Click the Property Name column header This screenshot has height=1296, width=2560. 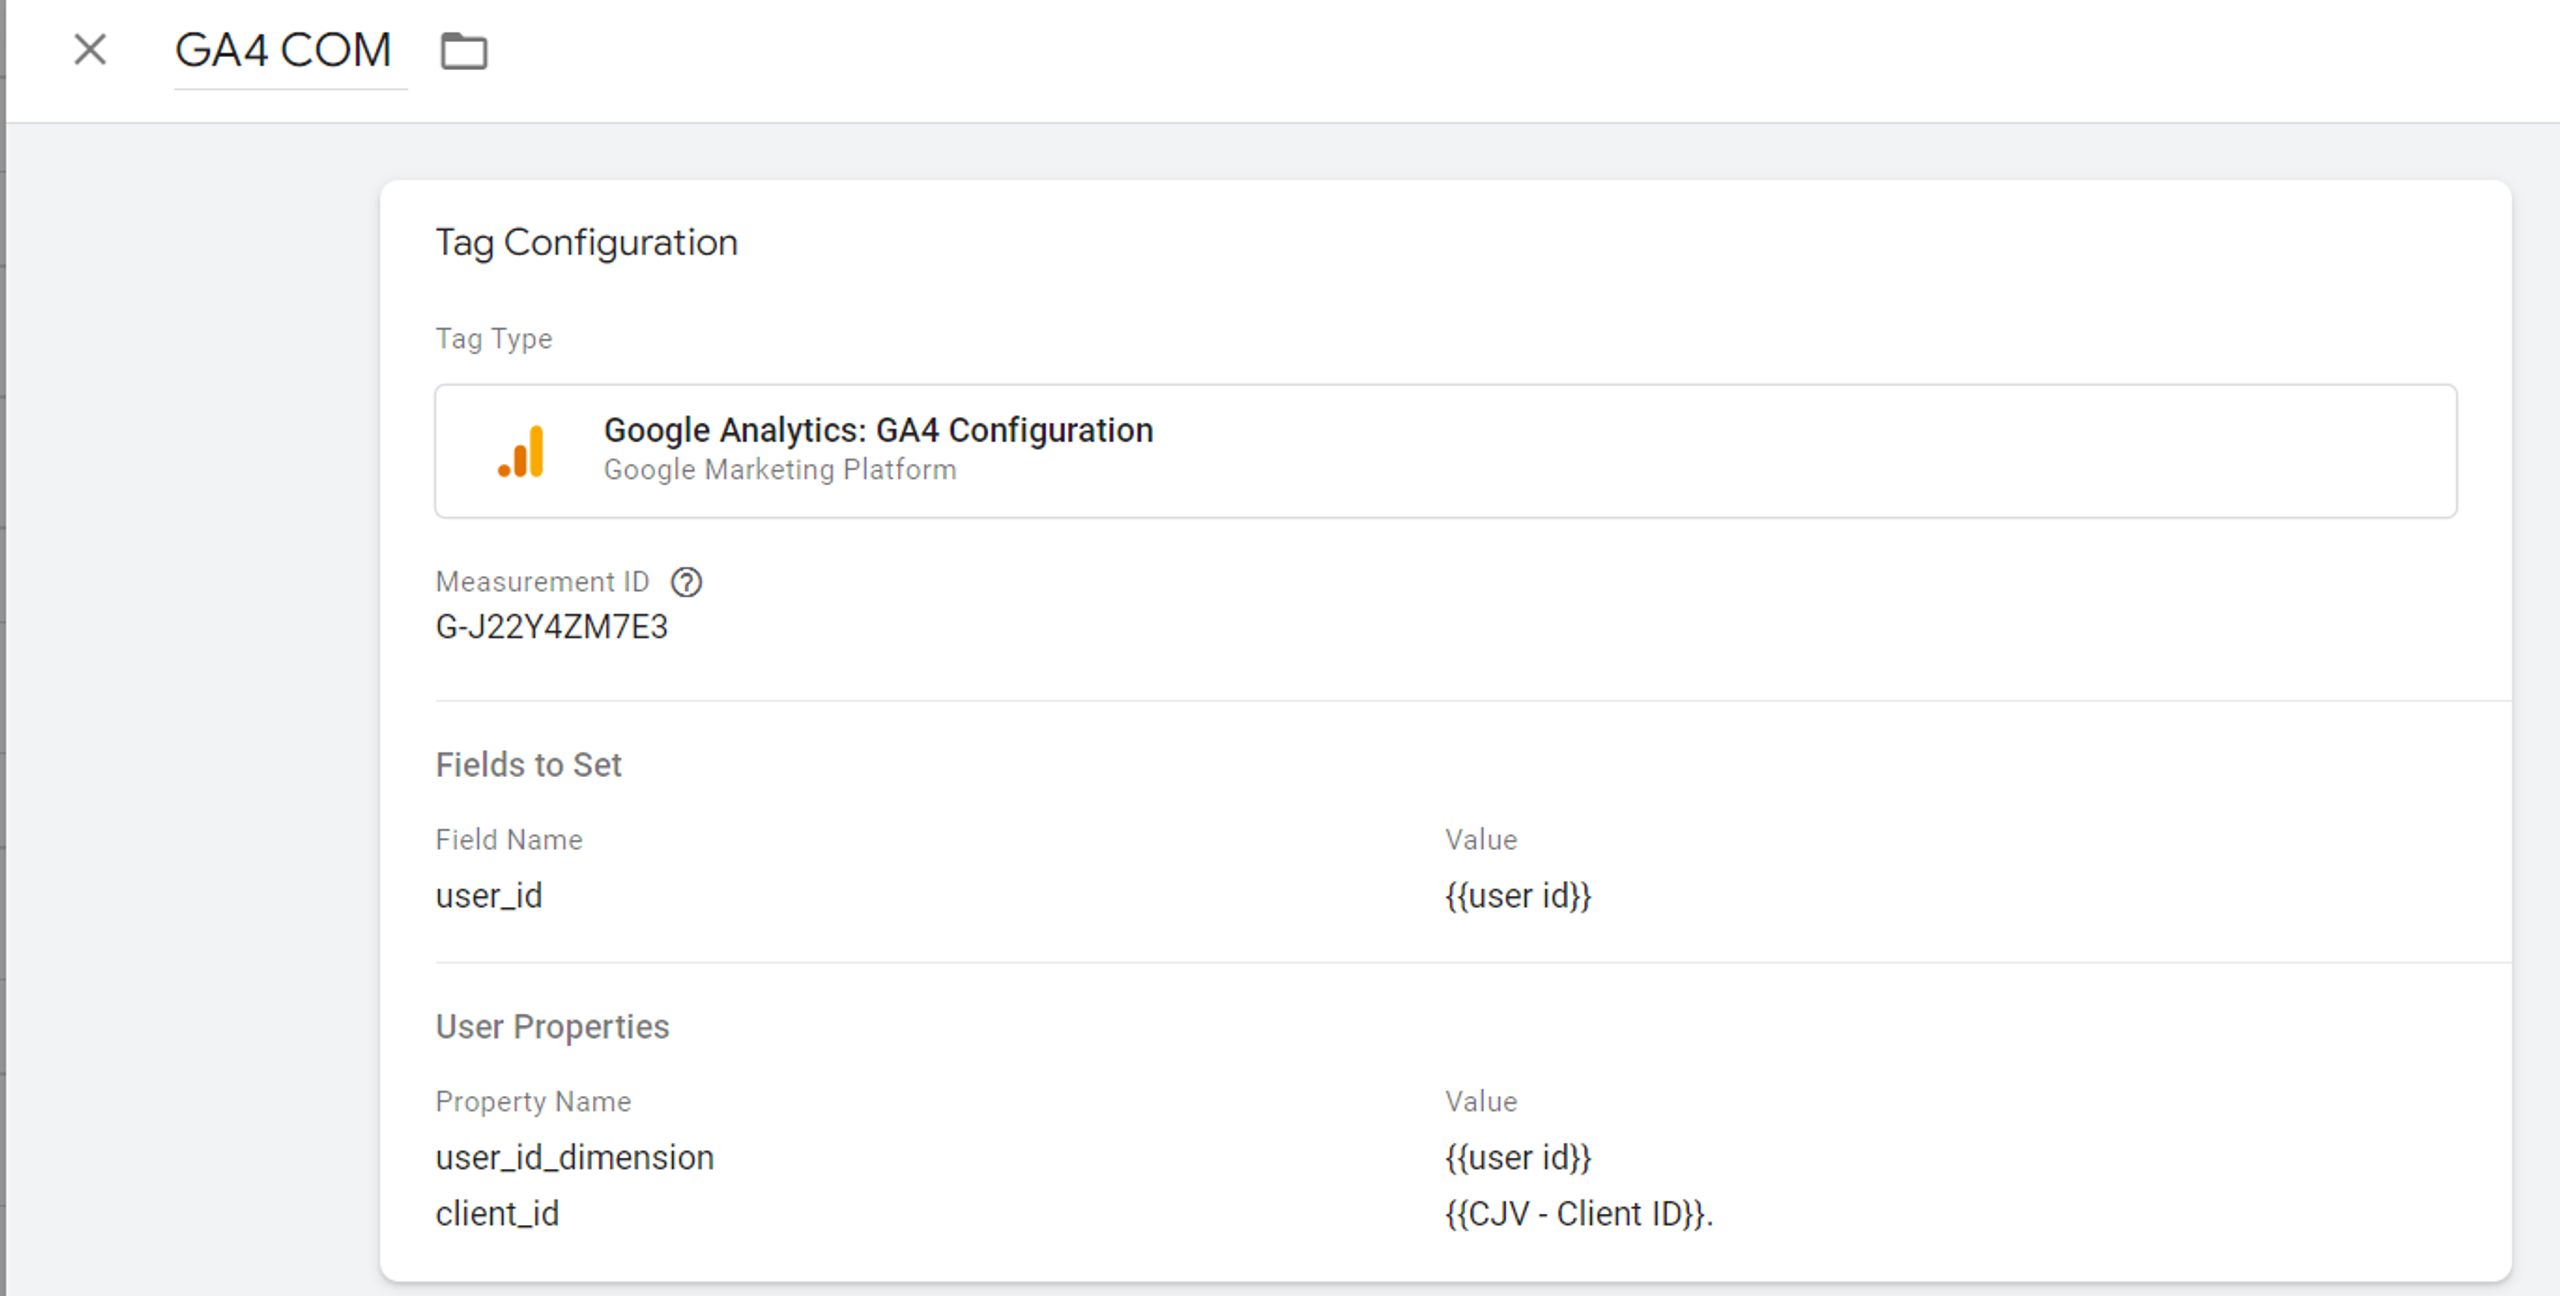(533, 1102)
